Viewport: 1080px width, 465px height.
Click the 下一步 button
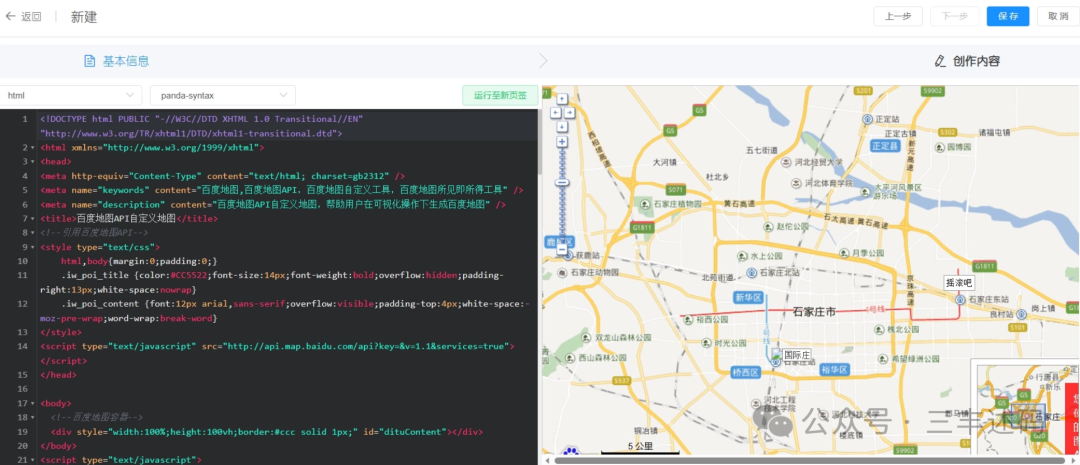click(x=955, y=17)
